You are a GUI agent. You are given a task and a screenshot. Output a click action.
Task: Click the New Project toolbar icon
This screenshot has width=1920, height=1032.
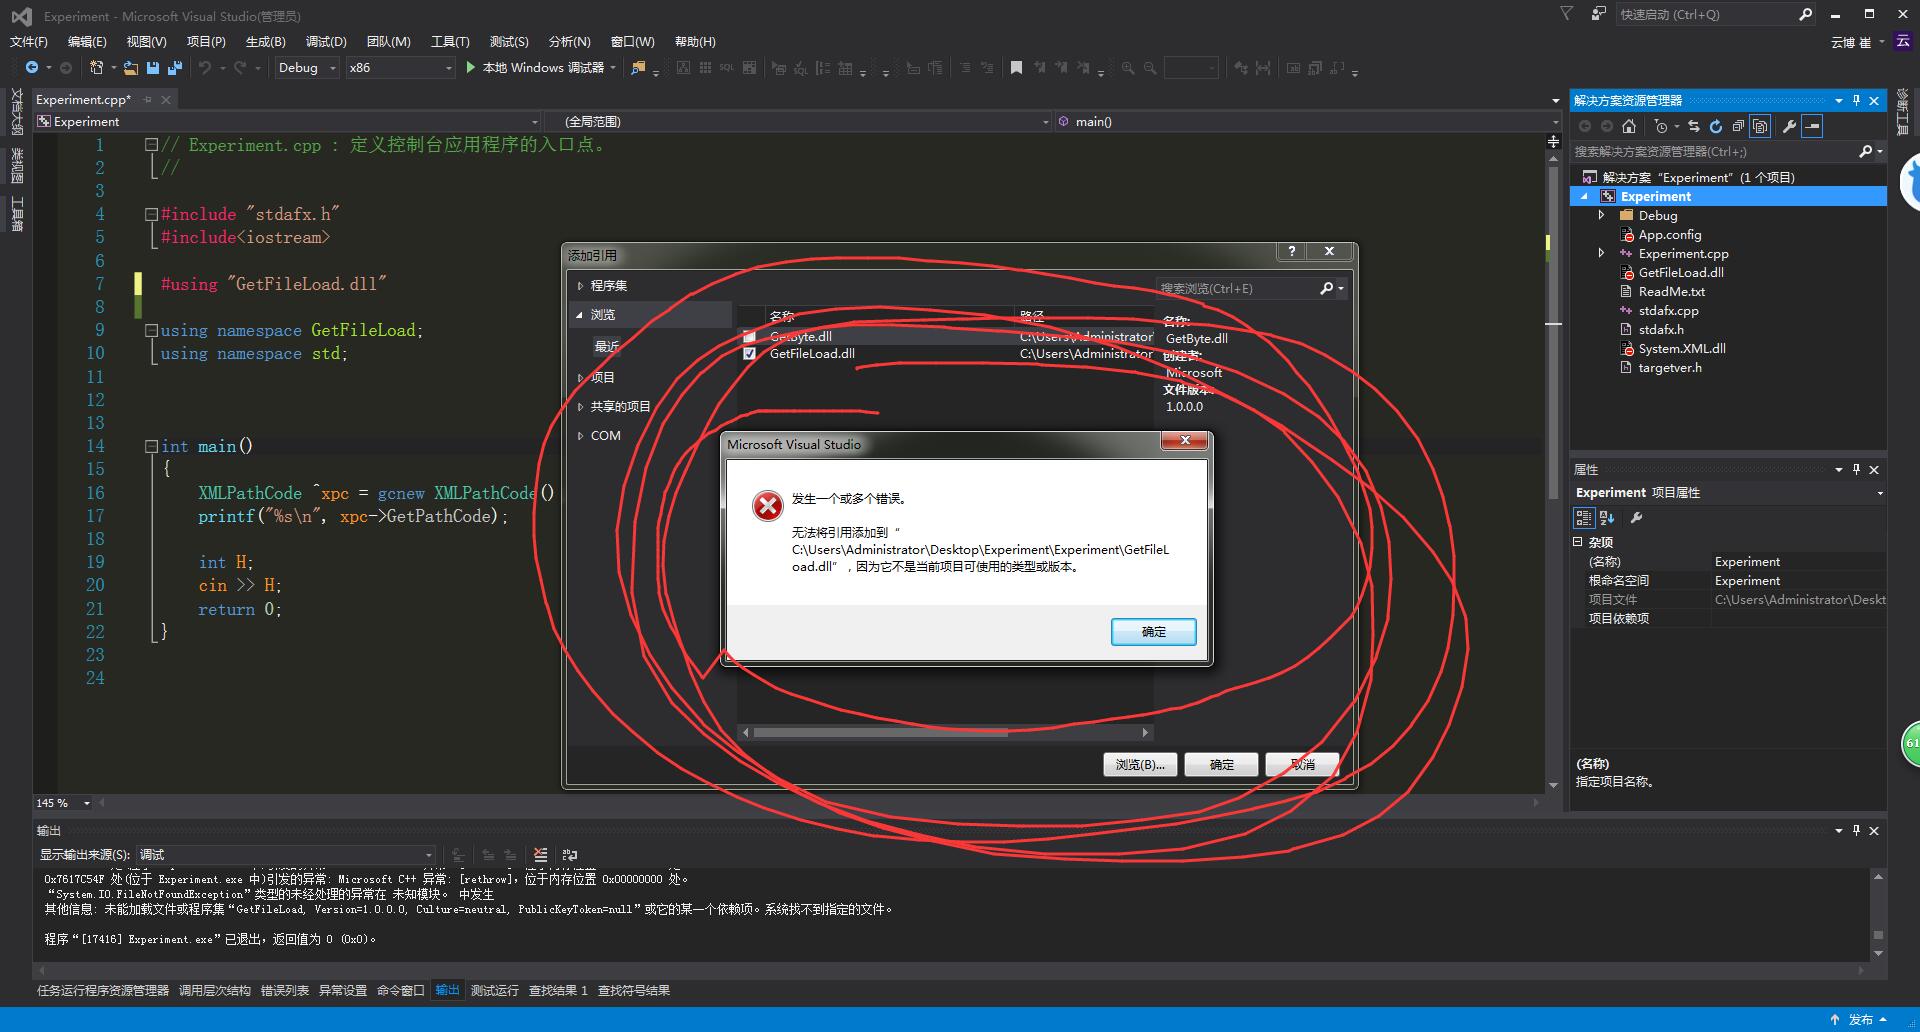pos(96,67)
